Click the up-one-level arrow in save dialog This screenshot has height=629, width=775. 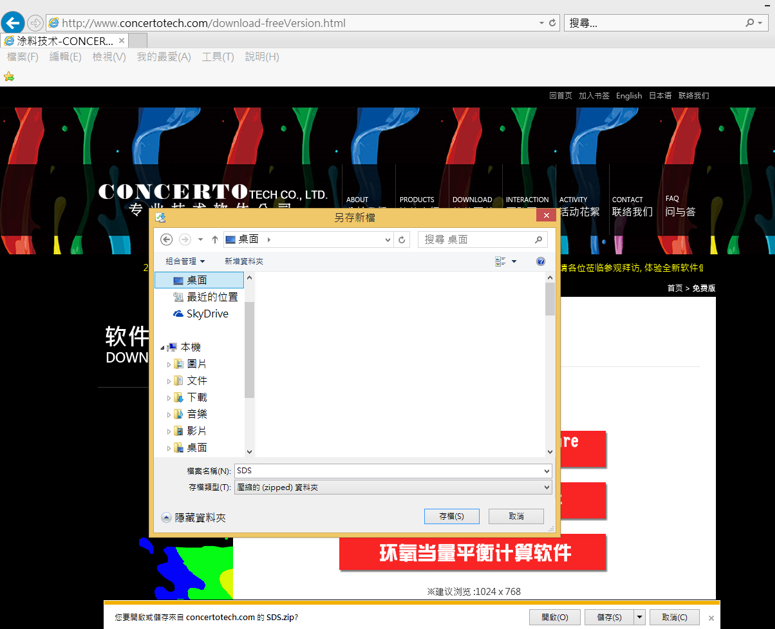point(214,240)
